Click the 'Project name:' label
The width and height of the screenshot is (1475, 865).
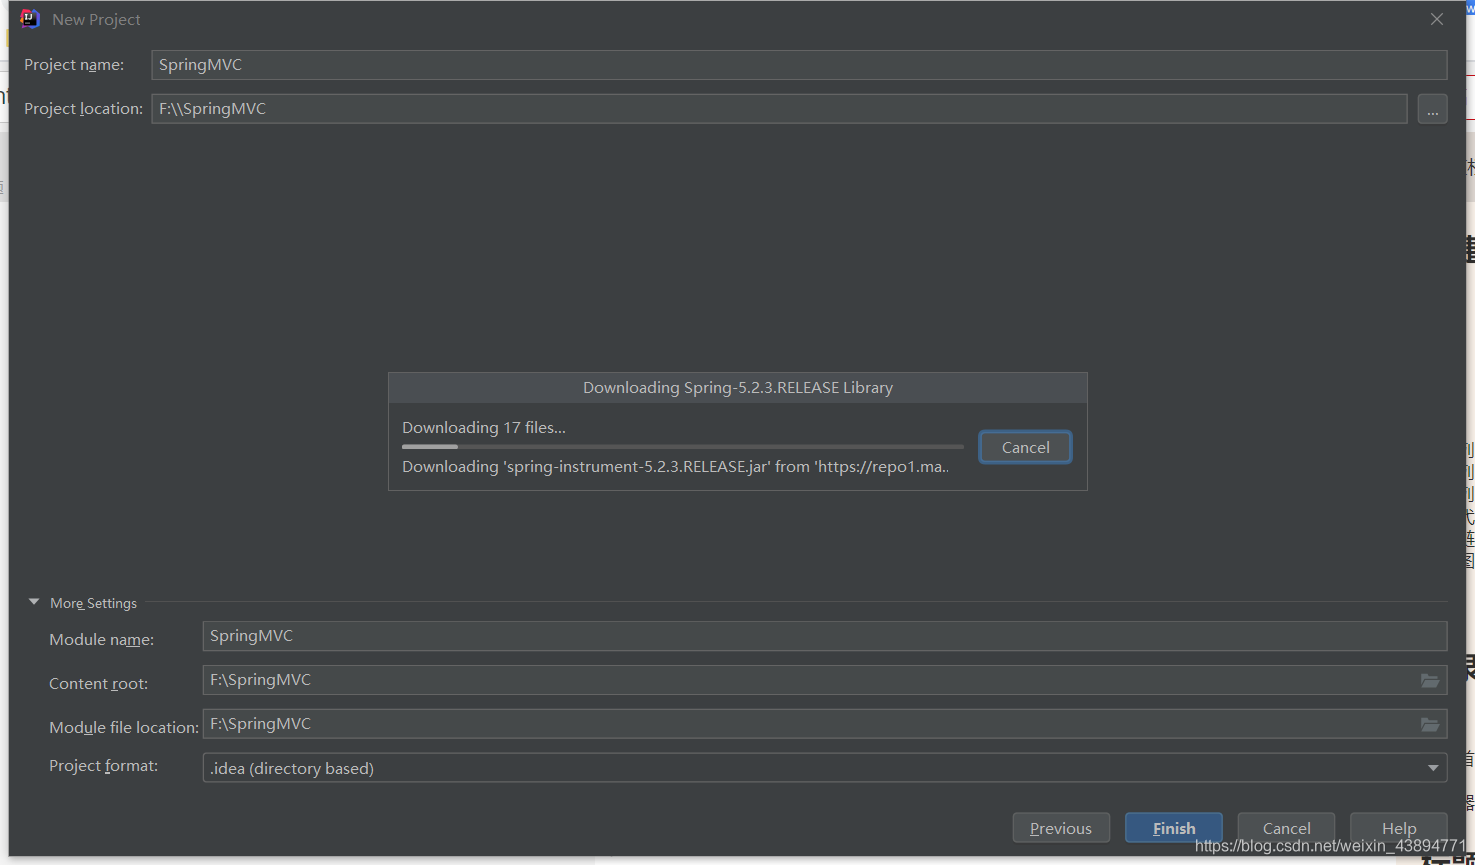[74, 65]
